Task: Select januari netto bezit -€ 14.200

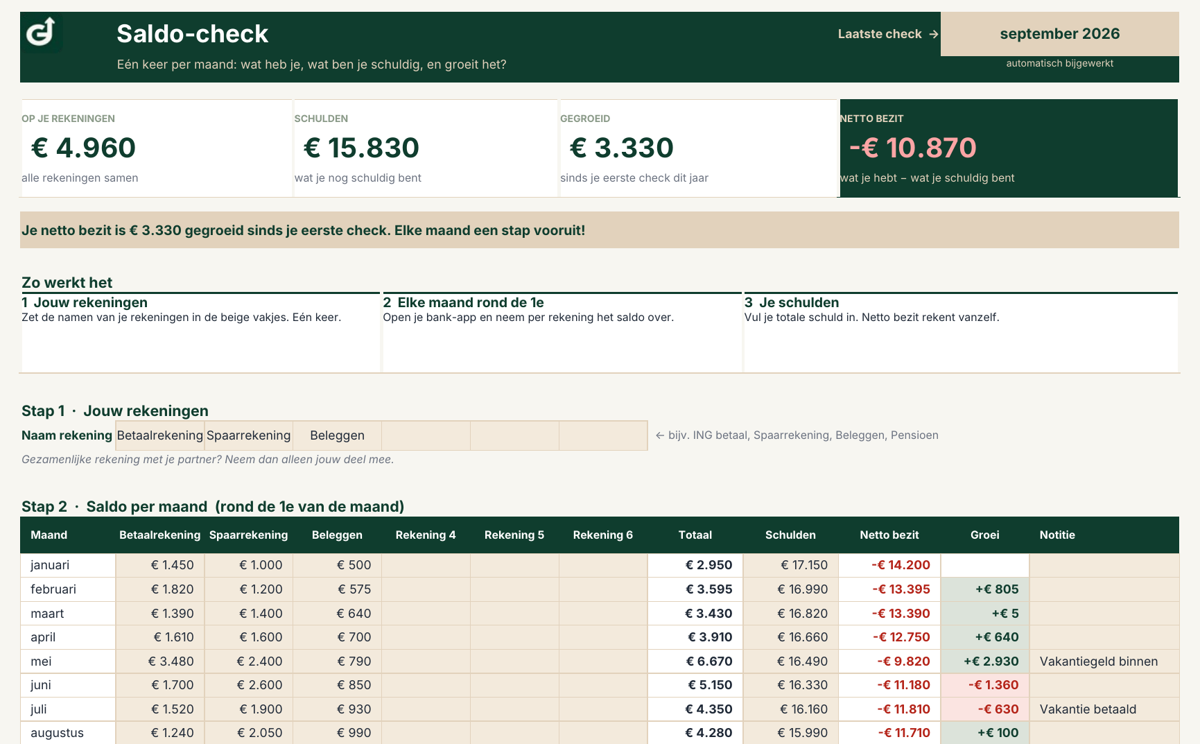Action: pyautogui.click(x=889, y=565)
